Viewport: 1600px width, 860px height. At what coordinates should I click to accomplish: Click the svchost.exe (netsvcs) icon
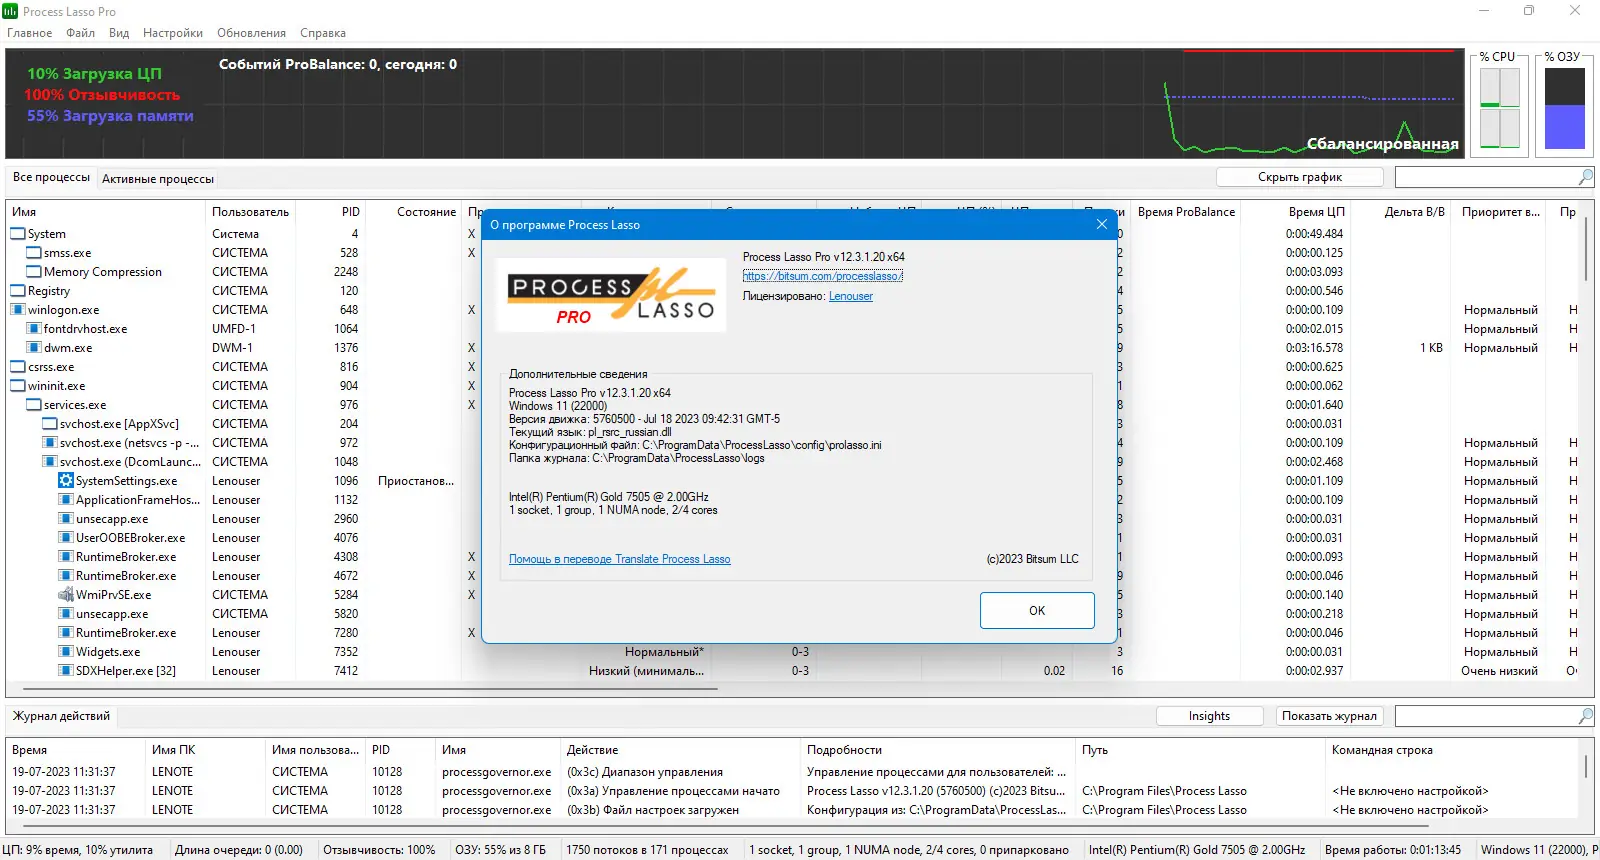[x=50, y=443]
